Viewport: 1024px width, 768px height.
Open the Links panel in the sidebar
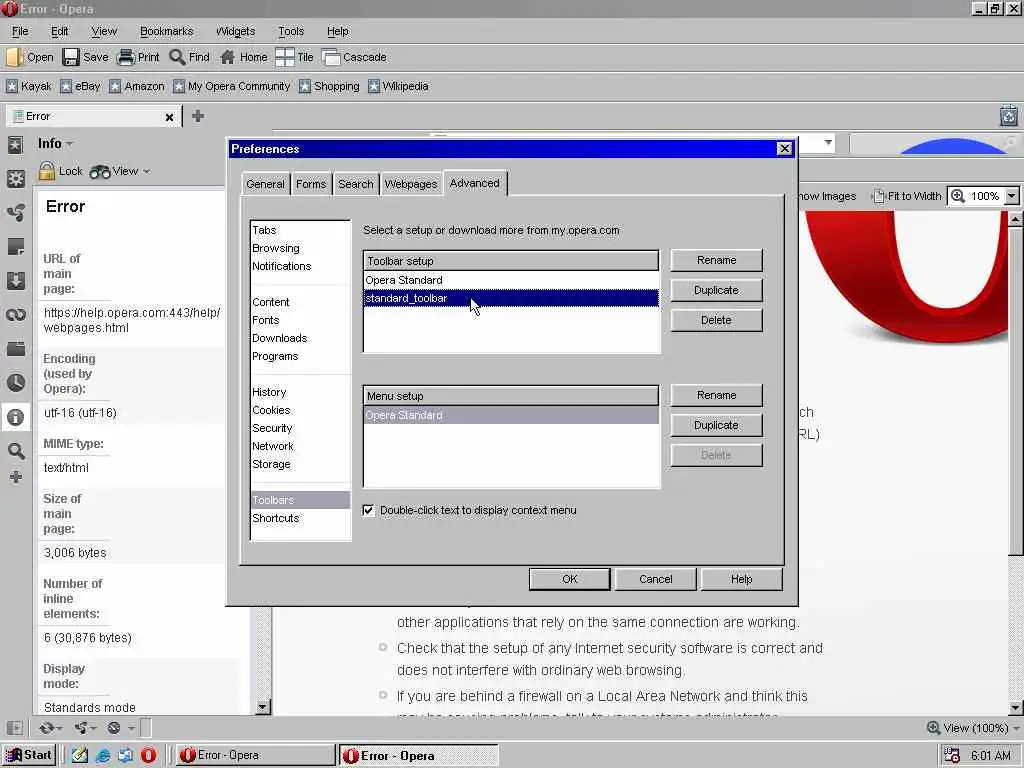click(16, 314)
